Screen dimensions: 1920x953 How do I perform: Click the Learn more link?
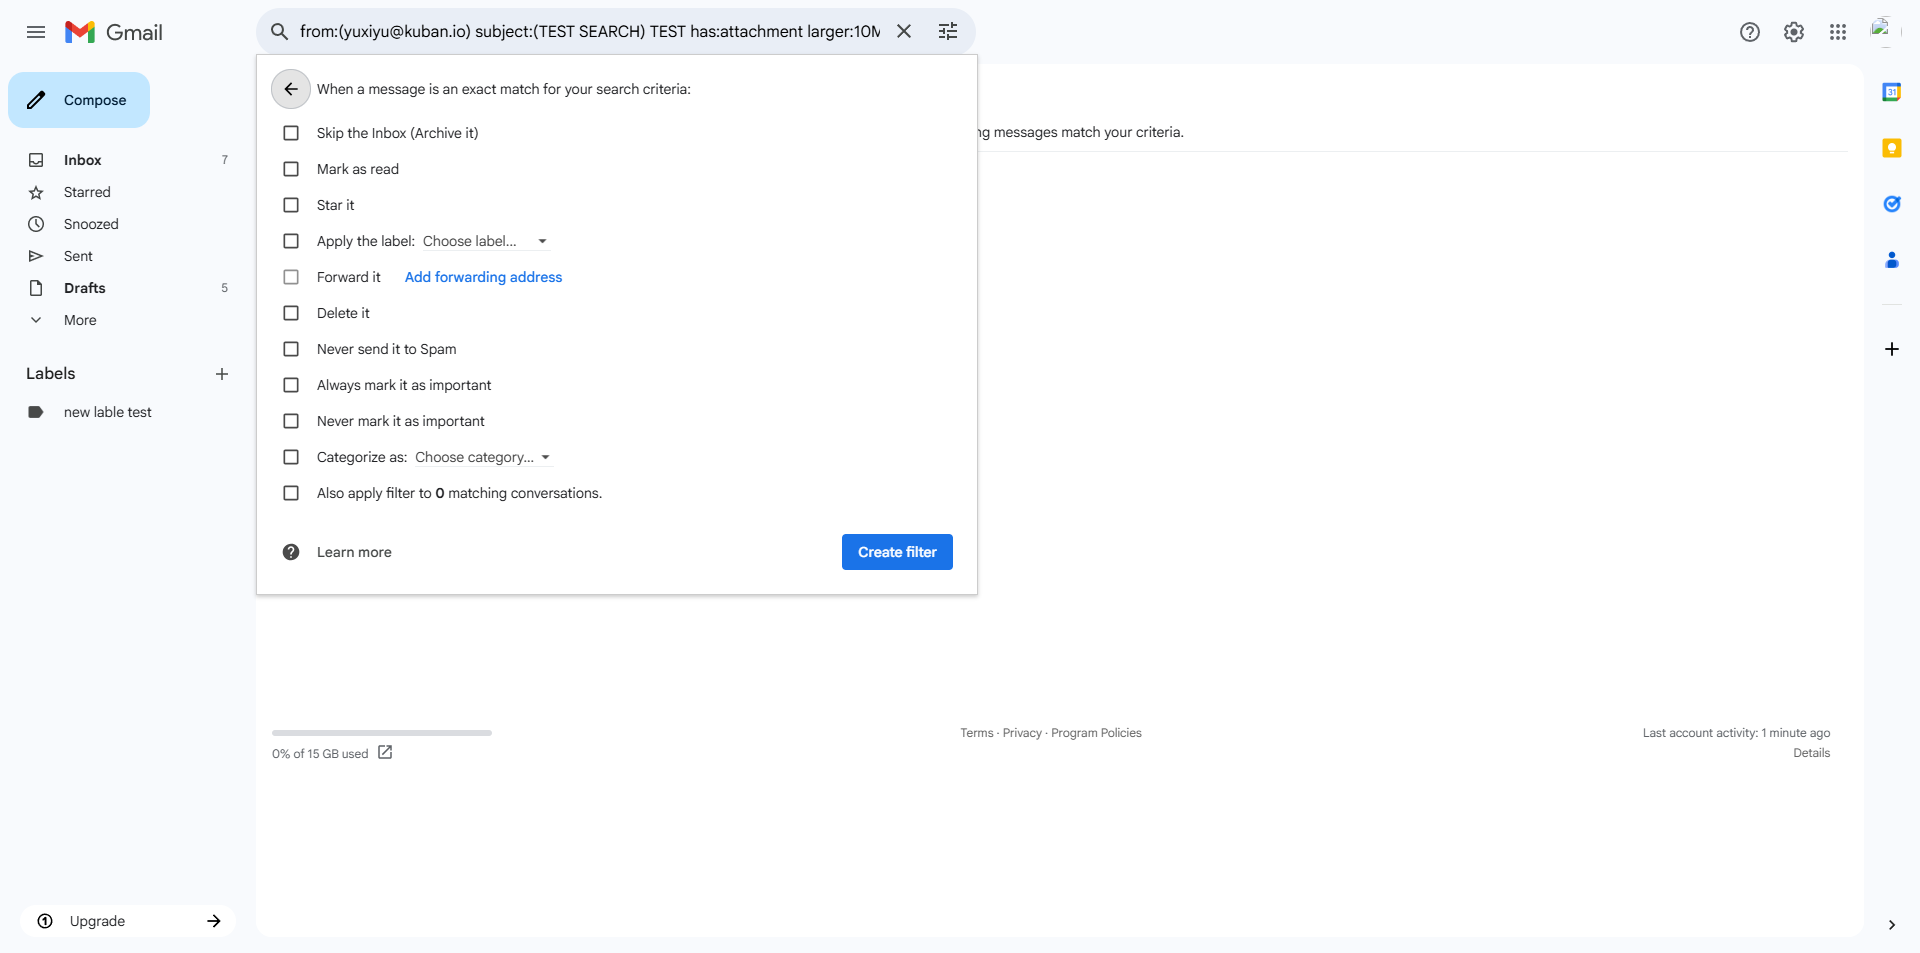[x=354, y=552]
